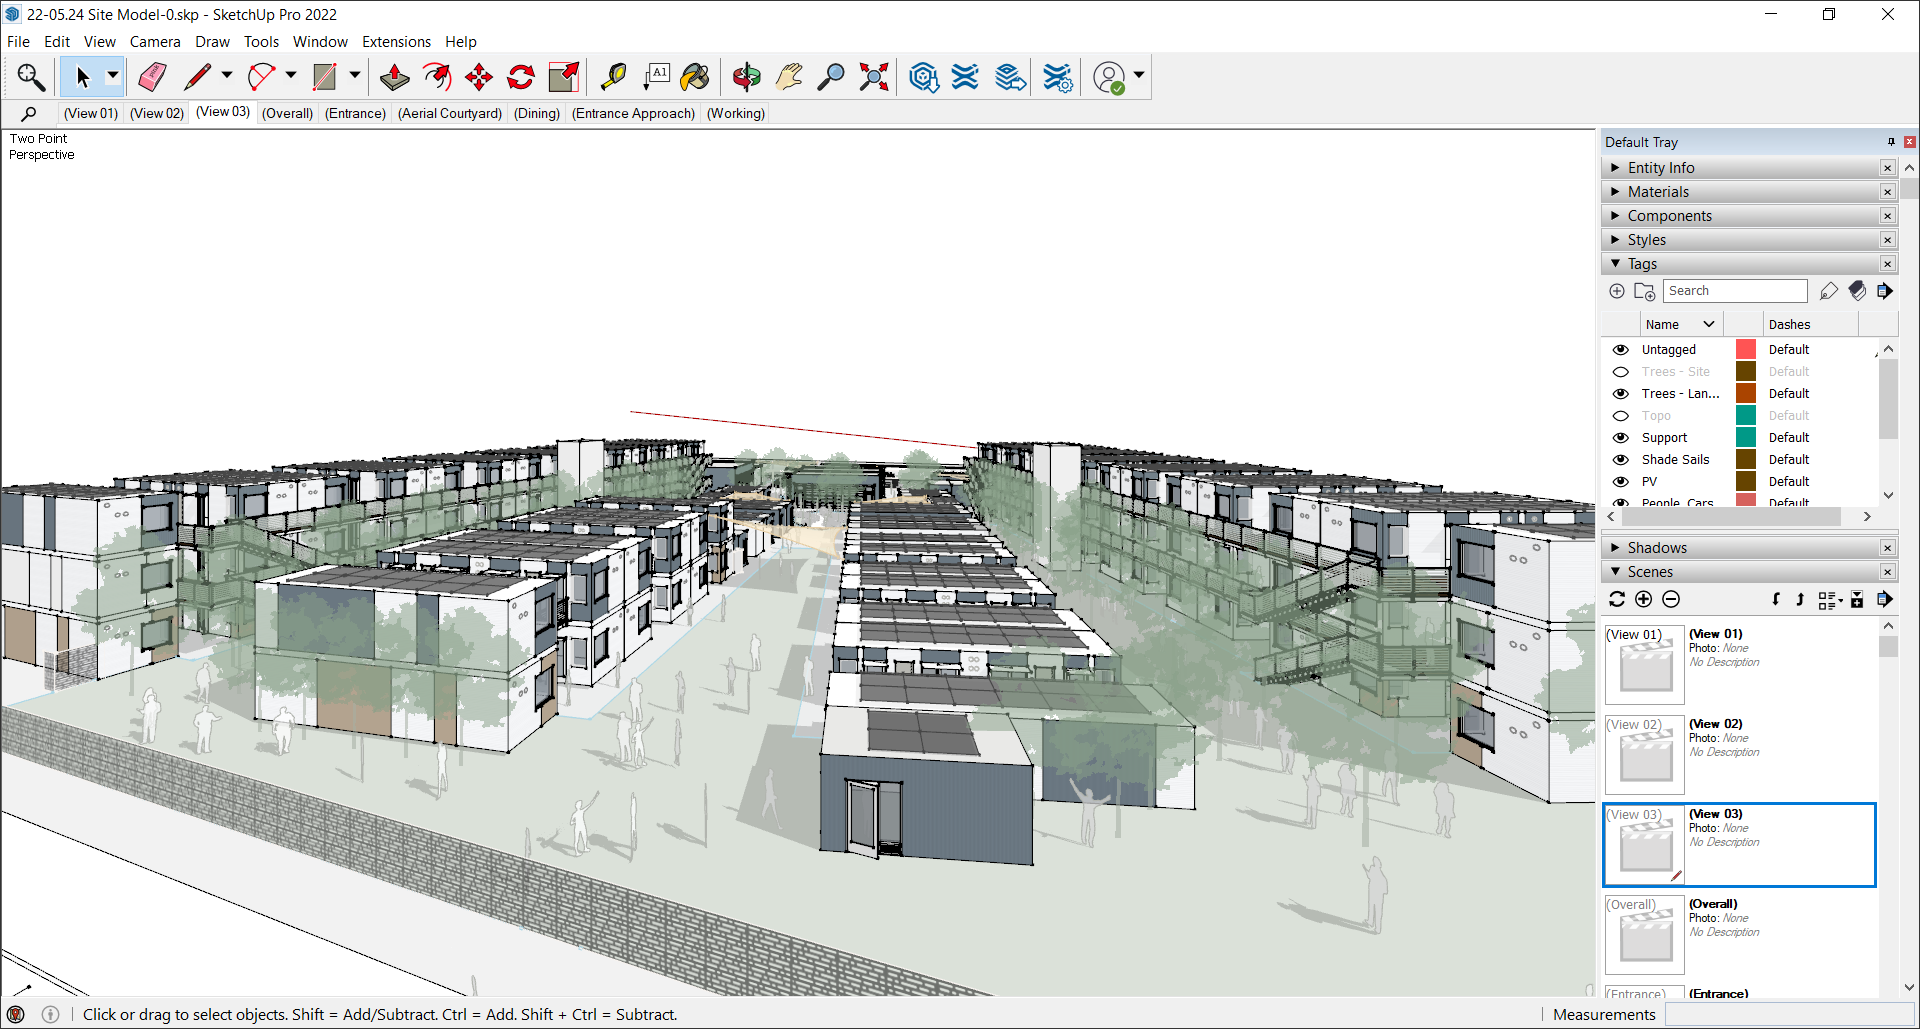
Task: Activate the Move tool
Action: [x=479, y=77]
